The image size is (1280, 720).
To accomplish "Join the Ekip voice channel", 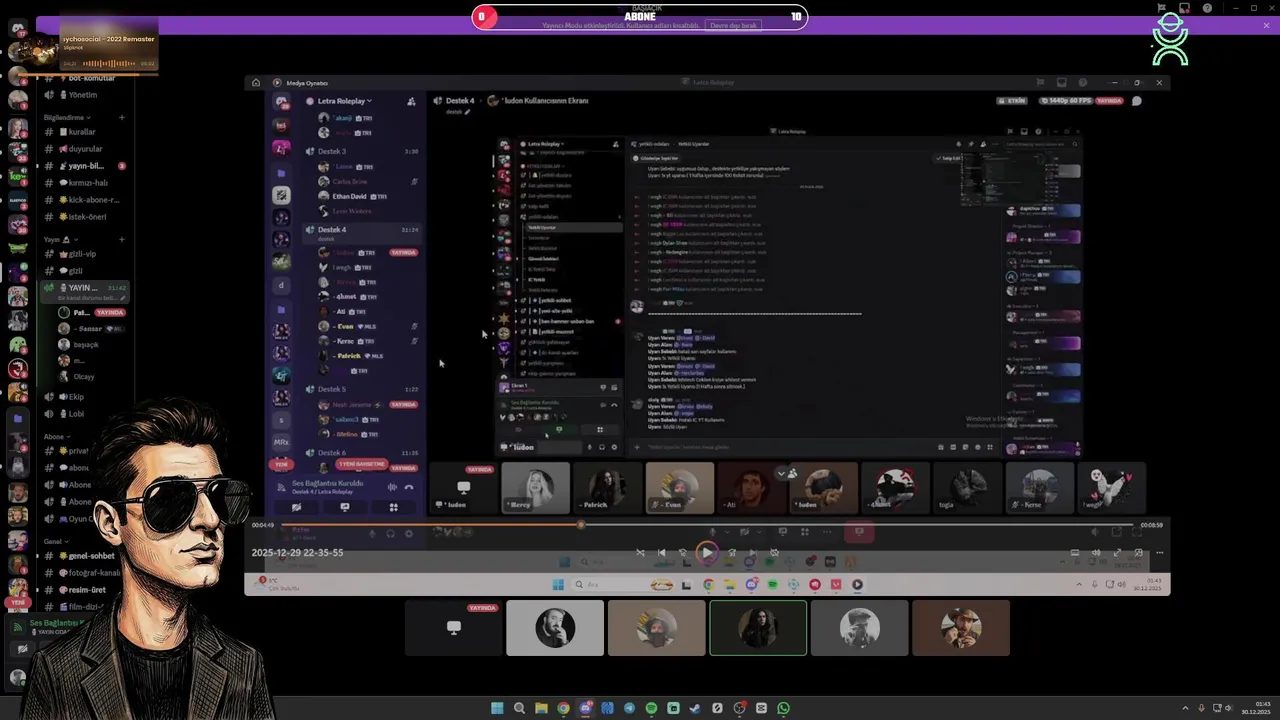I will 85,397.
